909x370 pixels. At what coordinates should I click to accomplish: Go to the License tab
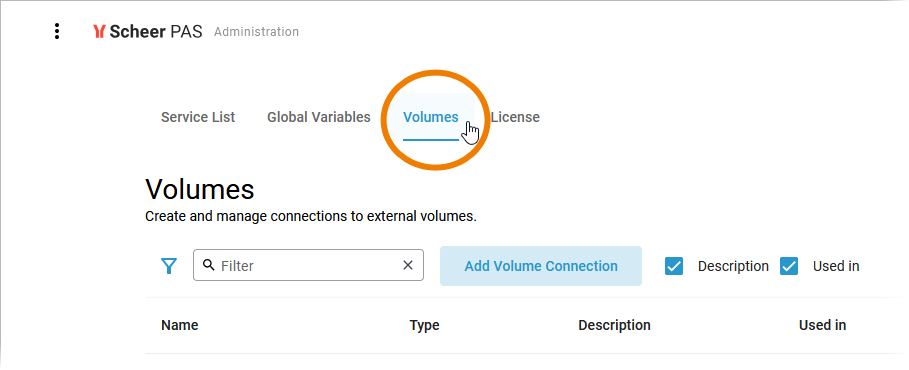coord(515,117)
